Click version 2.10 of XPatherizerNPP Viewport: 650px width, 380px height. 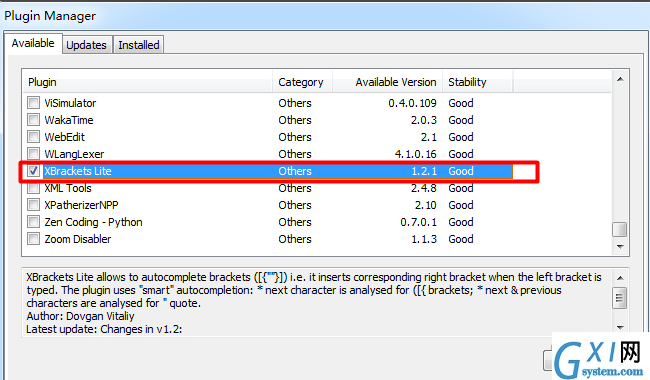(426, 205)
